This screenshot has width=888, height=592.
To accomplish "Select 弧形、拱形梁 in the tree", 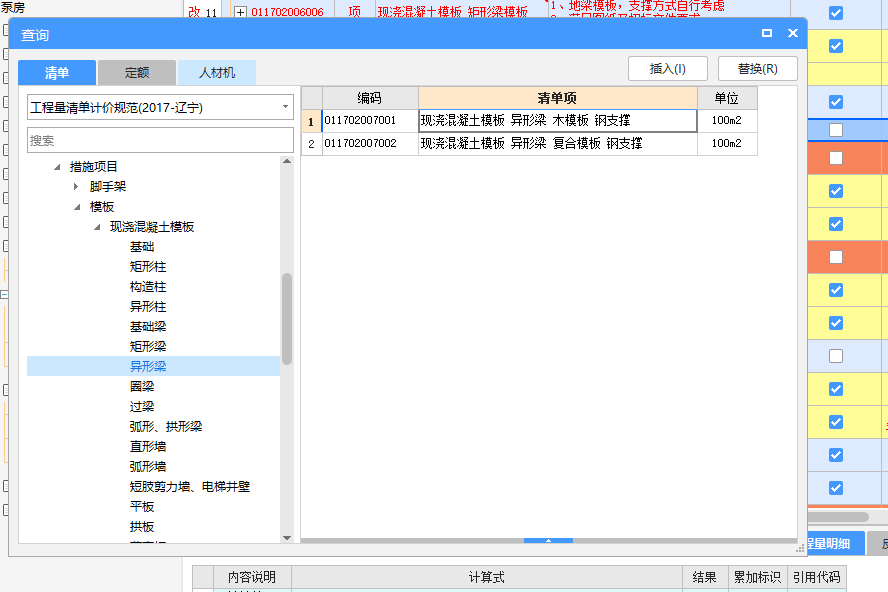I will [166, 426].
